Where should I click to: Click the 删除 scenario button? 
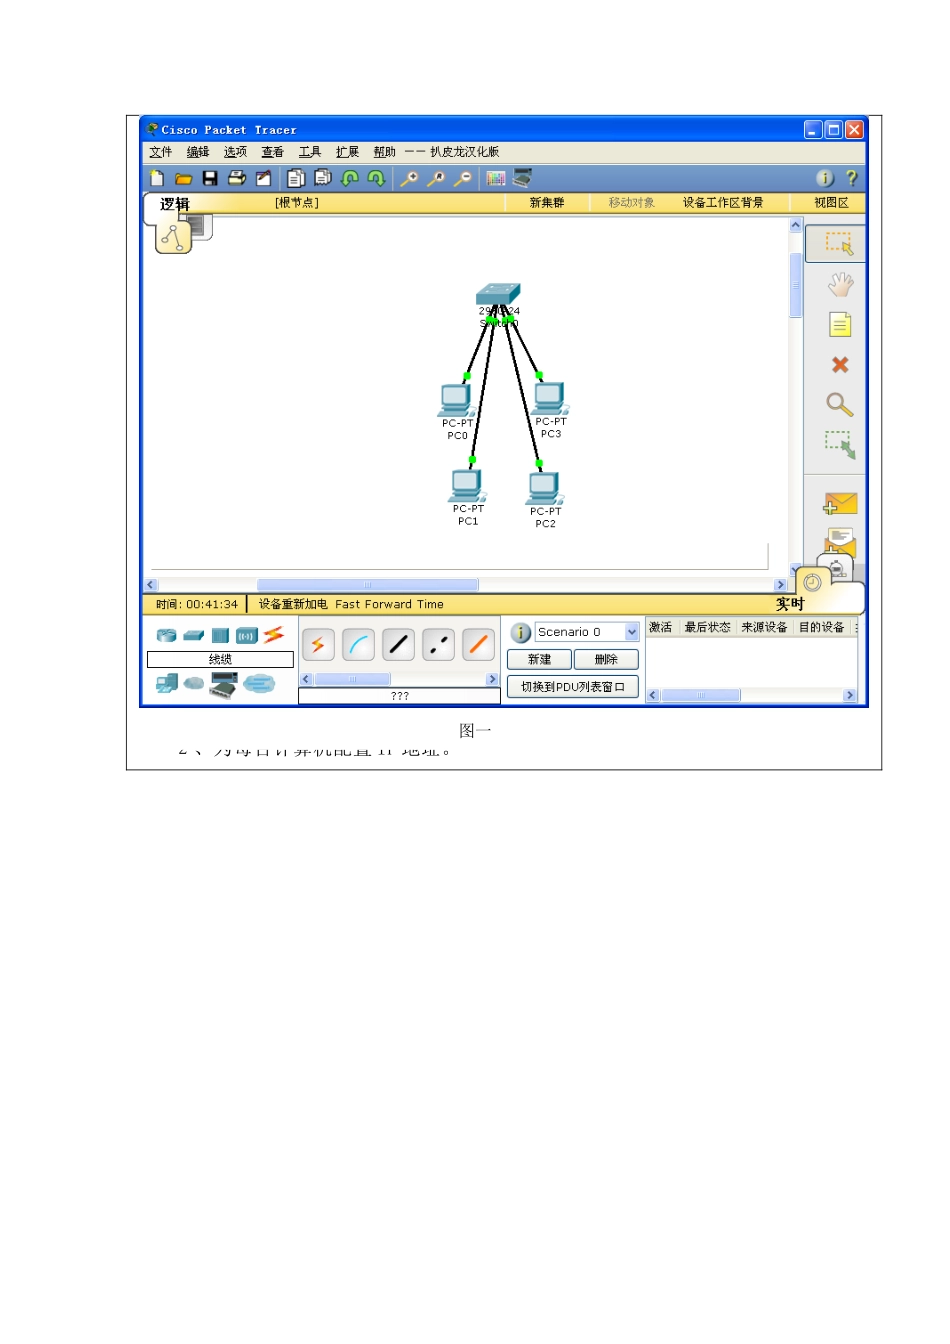(x=606, y=659)
